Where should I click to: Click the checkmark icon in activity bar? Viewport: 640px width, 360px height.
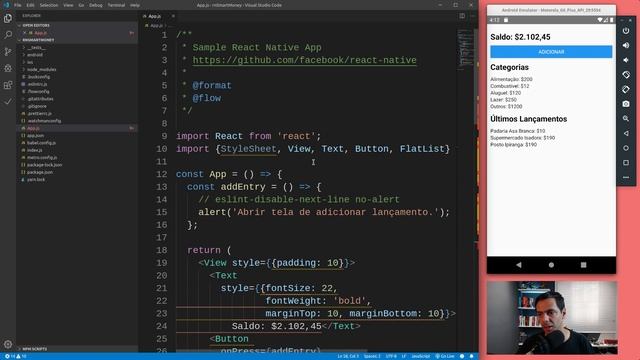[8, 102]
